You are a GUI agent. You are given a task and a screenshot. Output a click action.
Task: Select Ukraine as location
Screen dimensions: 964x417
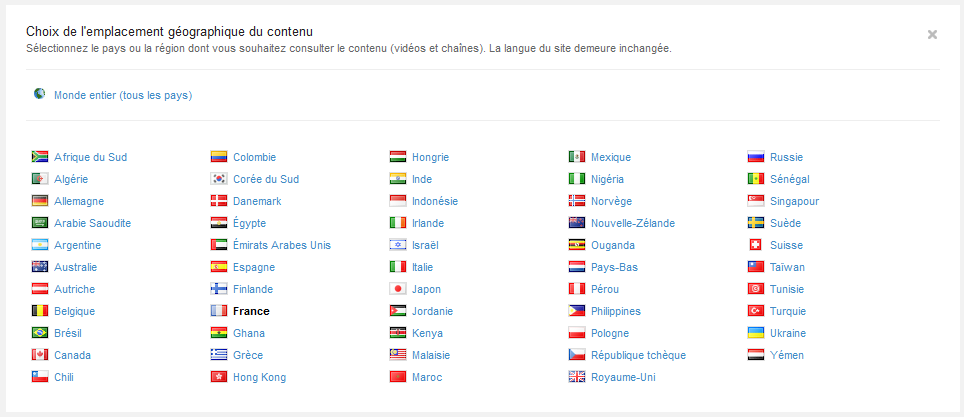tap(788, 333)
